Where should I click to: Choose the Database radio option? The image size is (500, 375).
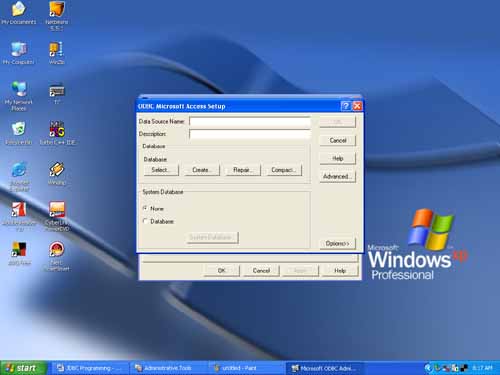[145, 221]
